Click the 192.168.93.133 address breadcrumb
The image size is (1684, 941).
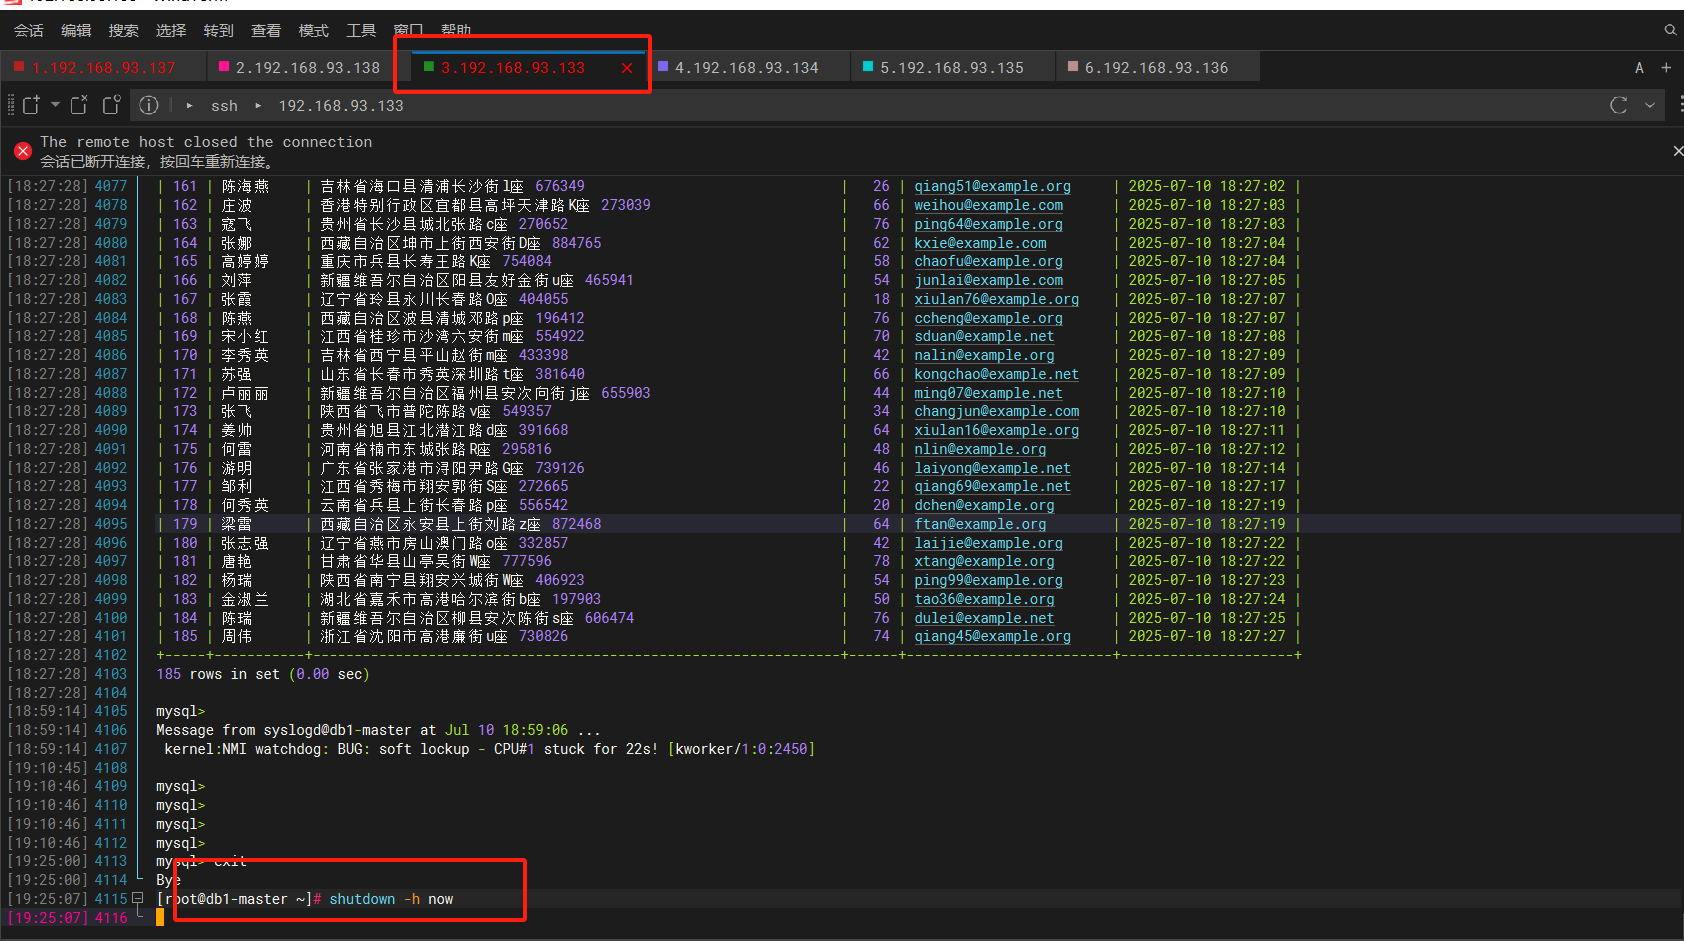pyautogui.click(x=341, y=105)
